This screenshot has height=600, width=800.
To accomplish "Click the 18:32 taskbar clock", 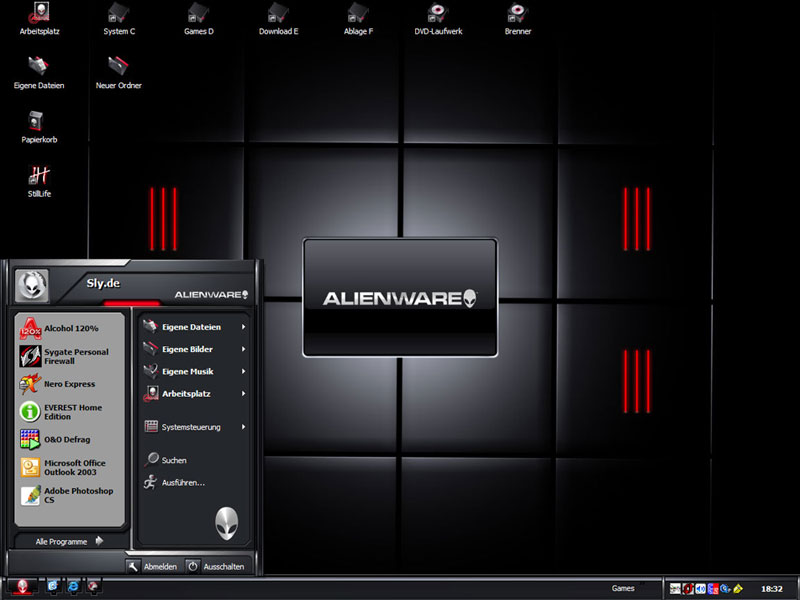I will (771, 589).
